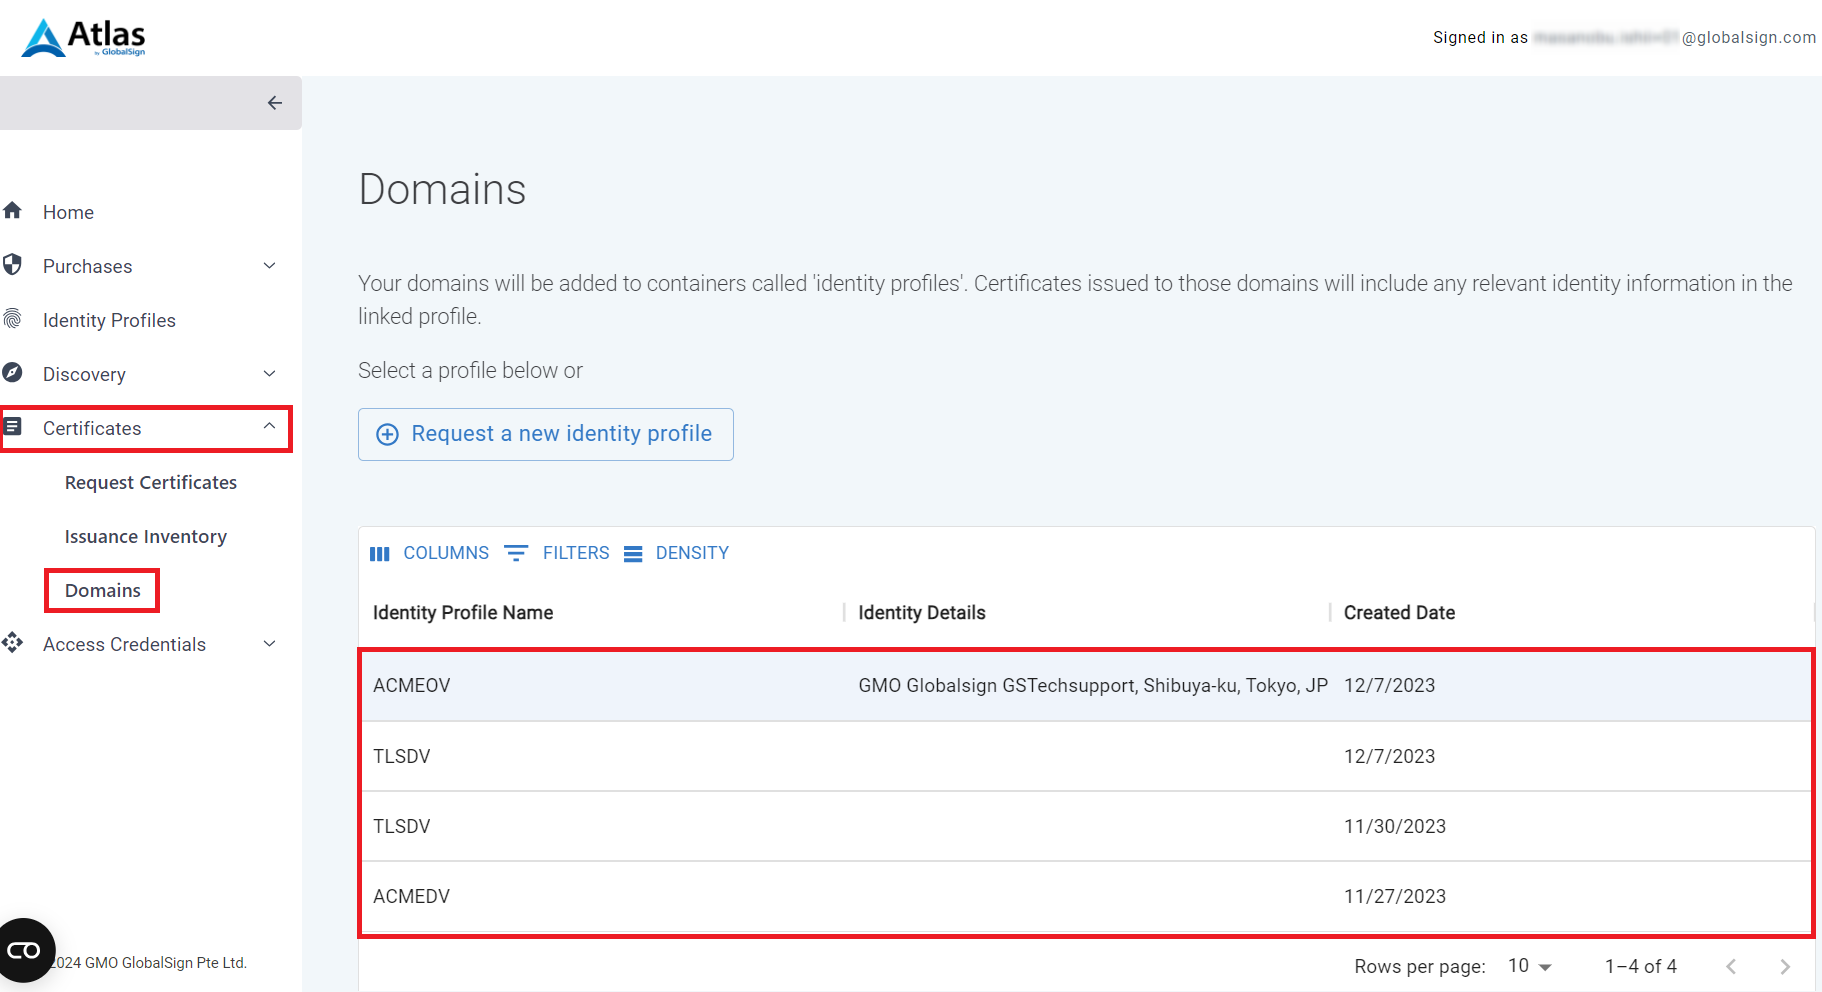Click the Discovery compass icon
The width and height of the screenshot is (1822, 992).
(x=13, y=373)
